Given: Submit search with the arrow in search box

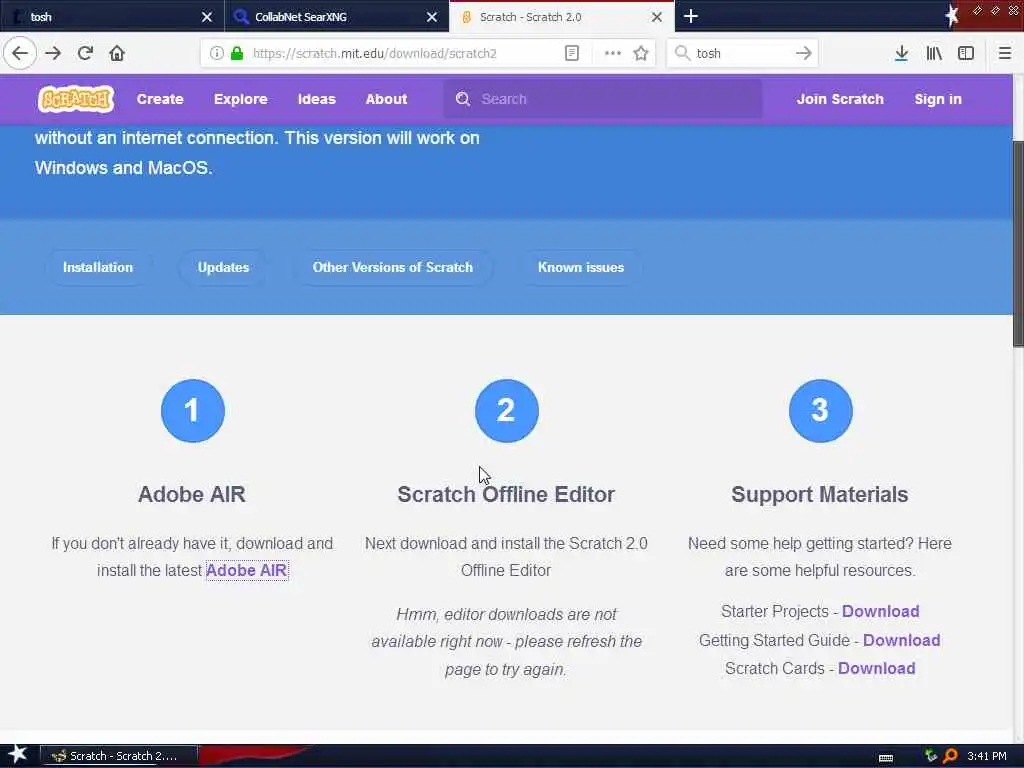Looking at the screenshot, I should coord(803,53).
